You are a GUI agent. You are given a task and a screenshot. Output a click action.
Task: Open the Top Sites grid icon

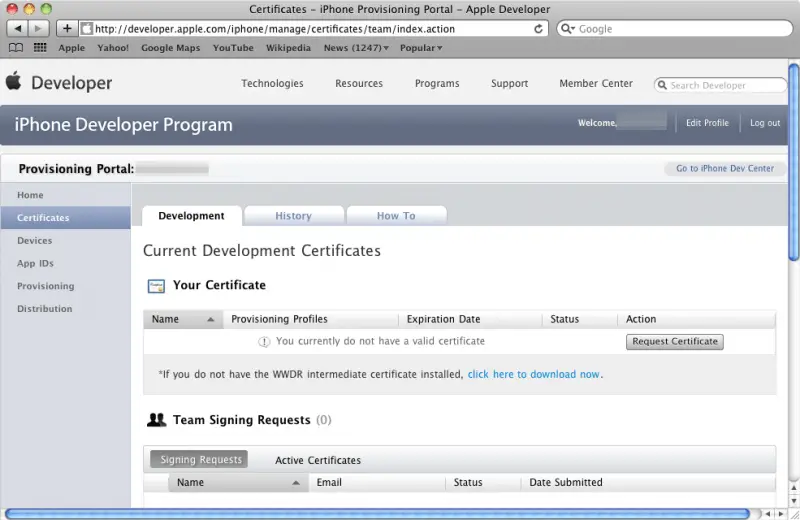pos(40,48)
